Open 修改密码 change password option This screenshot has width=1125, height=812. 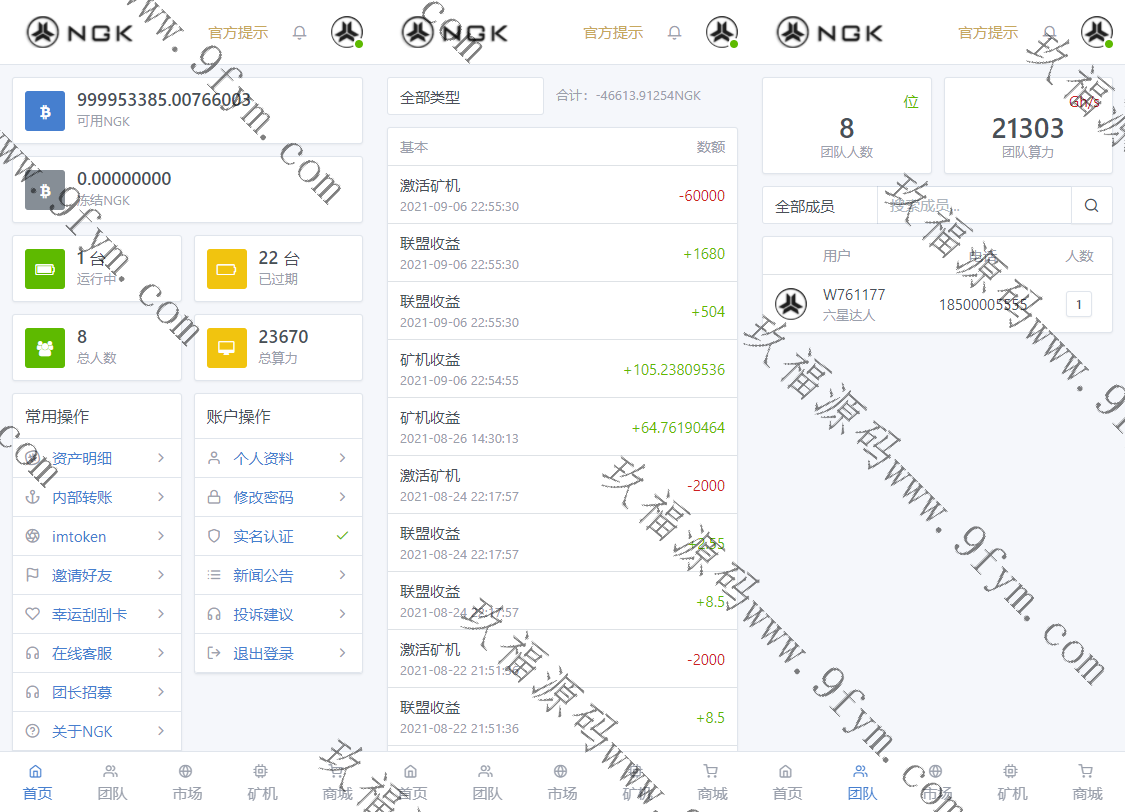pyautogui.click(x=278, y=498)
